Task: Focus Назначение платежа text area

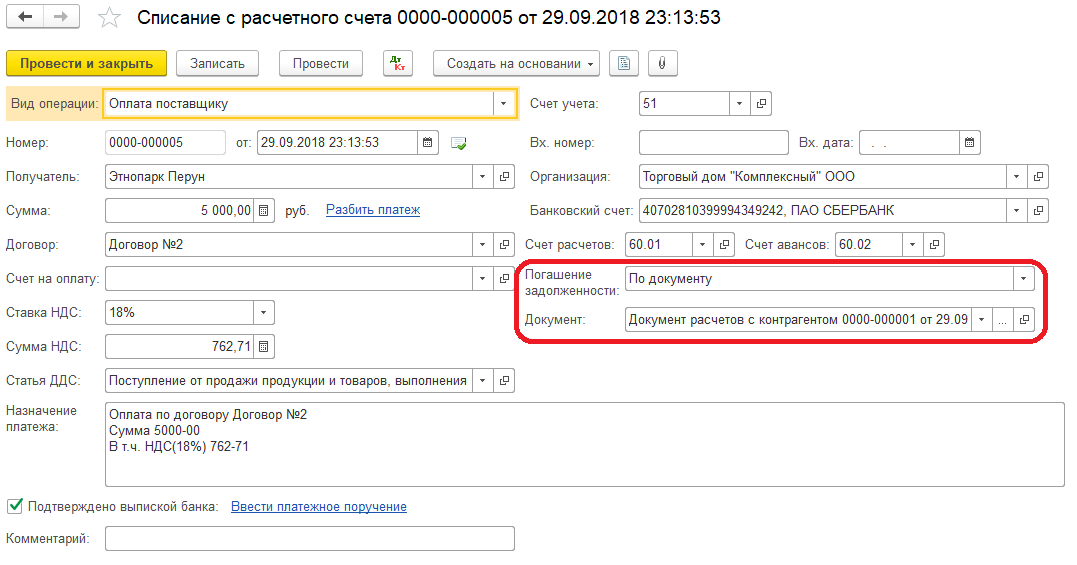Action: (x=585, y=445)
